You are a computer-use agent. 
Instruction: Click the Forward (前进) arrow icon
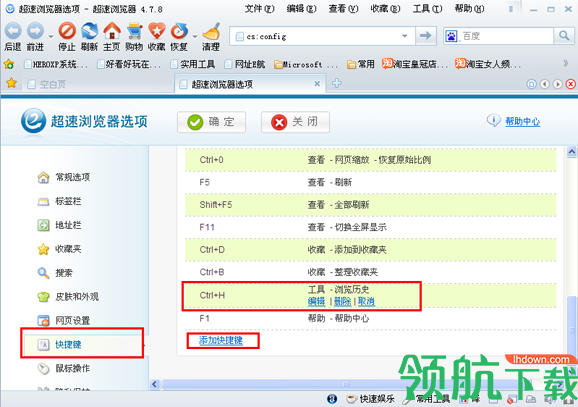(x=35, y=31)
